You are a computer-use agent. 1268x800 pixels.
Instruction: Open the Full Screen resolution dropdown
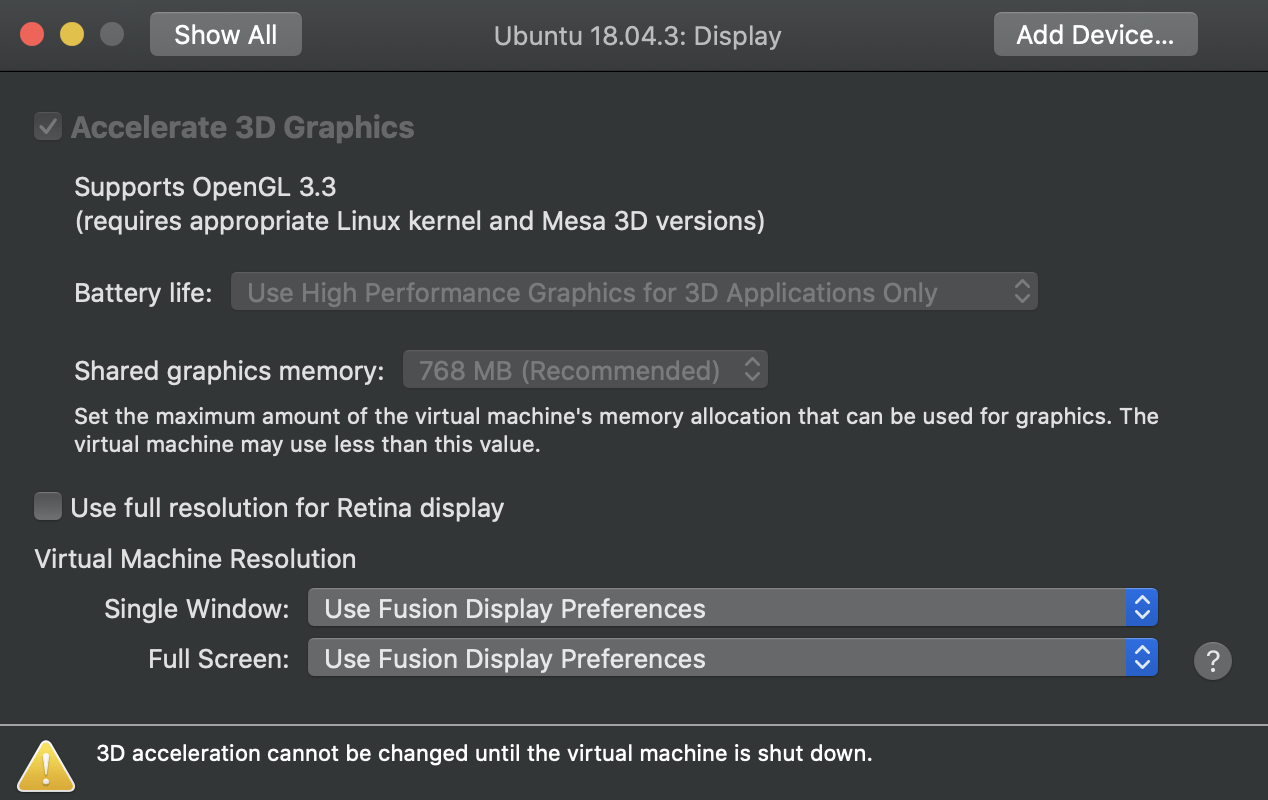pos(730,657)
